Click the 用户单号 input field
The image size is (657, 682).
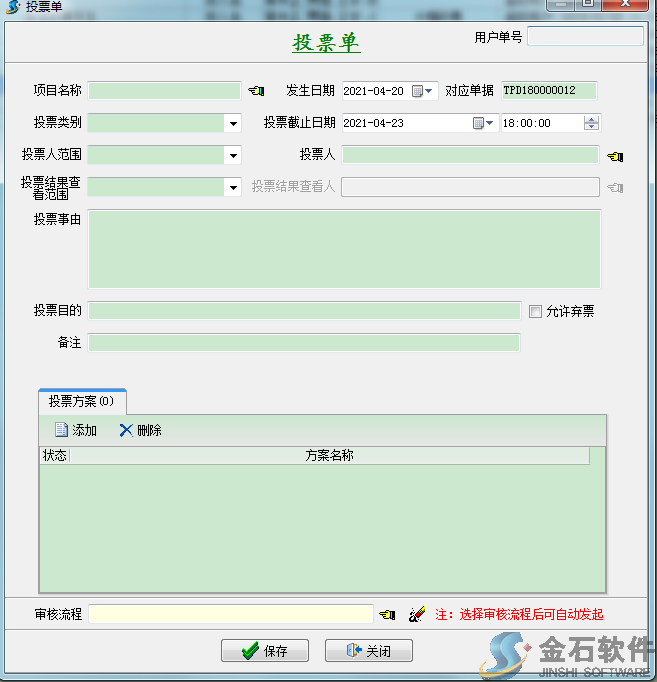tap(585, 37)
